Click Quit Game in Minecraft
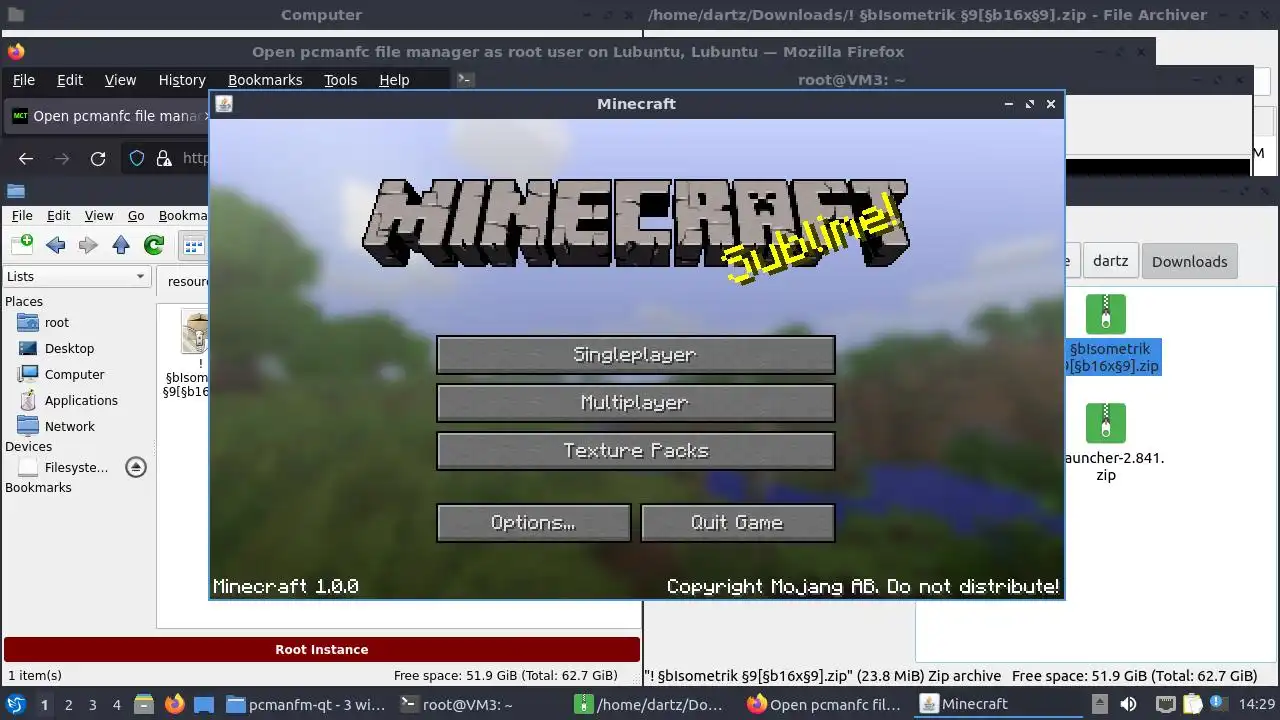 [737, 523]
